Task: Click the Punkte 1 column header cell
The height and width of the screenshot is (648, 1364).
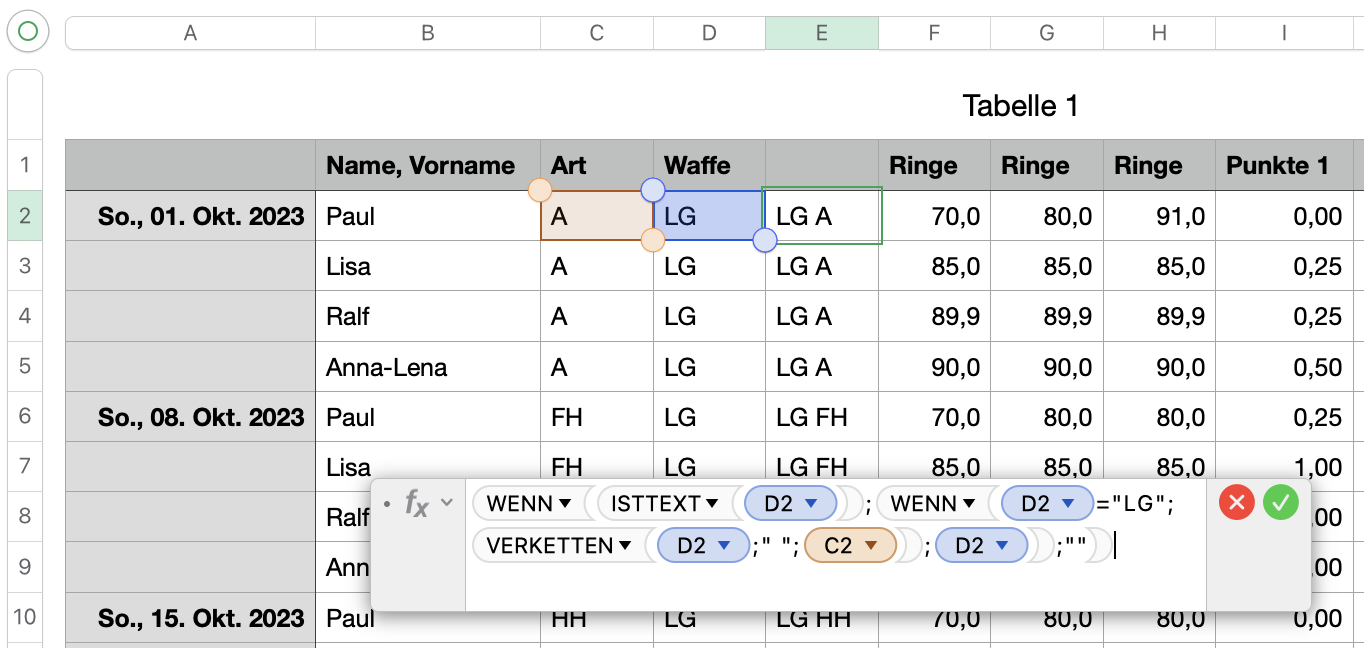Action: coord(1283,166)
